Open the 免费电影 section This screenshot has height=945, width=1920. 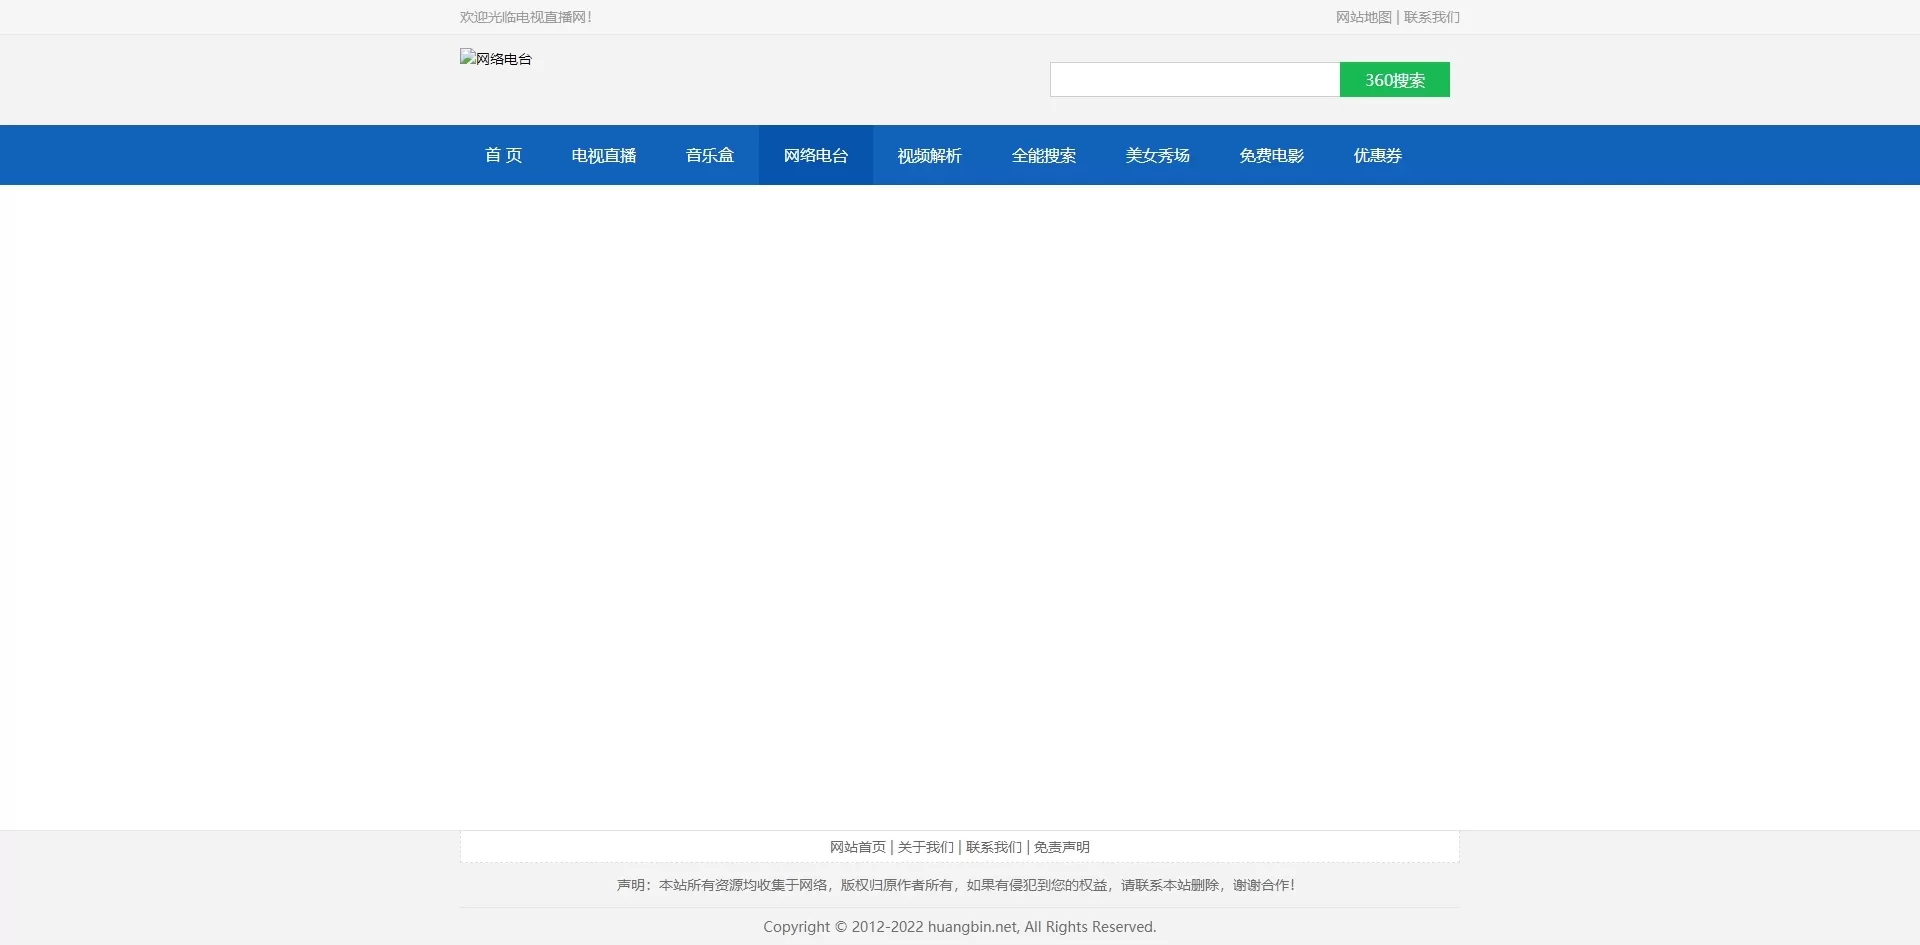1271,155
